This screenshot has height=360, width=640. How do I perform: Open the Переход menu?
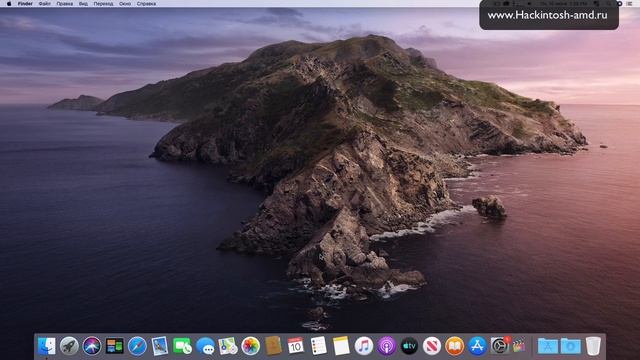coord(103,4)
